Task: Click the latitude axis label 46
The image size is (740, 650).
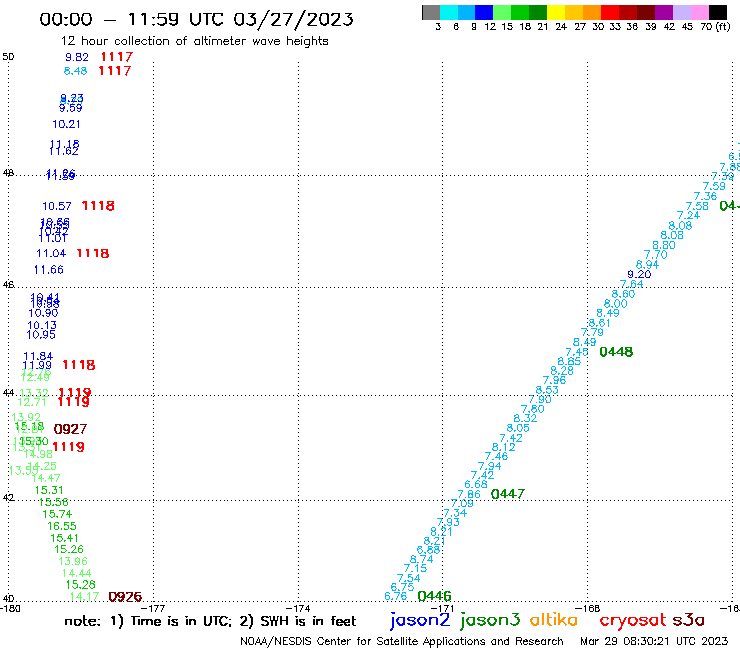Action: click(8, 285)
